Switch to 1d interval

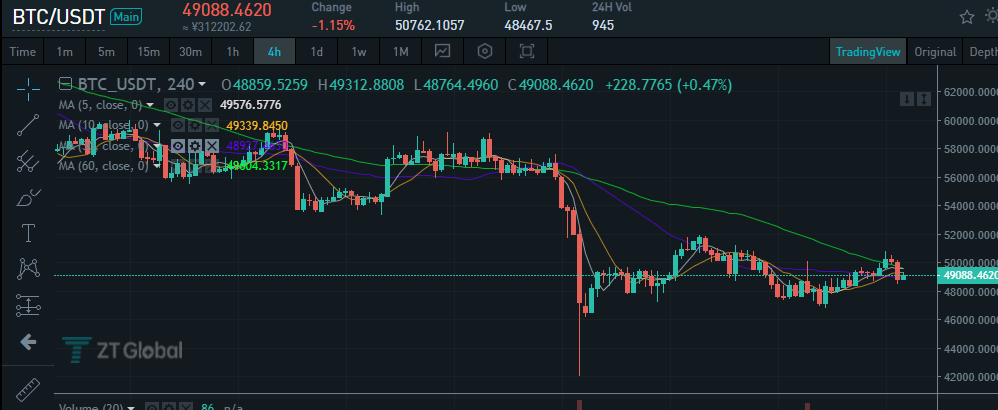tap(316, 52)
